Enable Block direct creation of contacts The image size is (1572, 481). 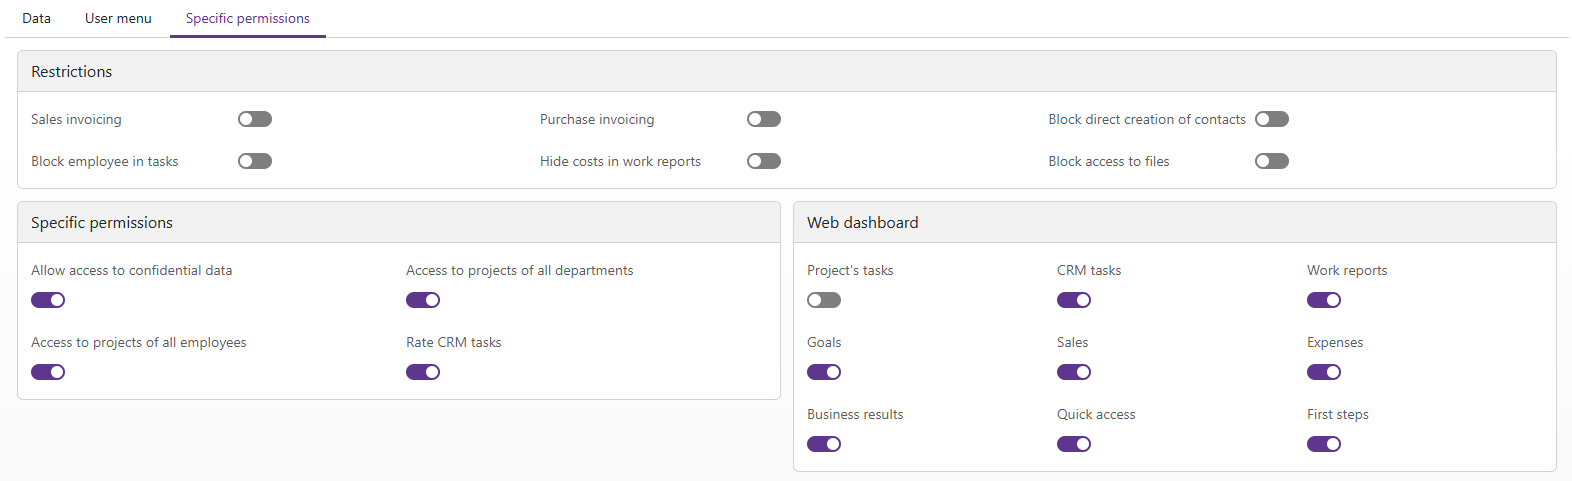pos(1272,119)
